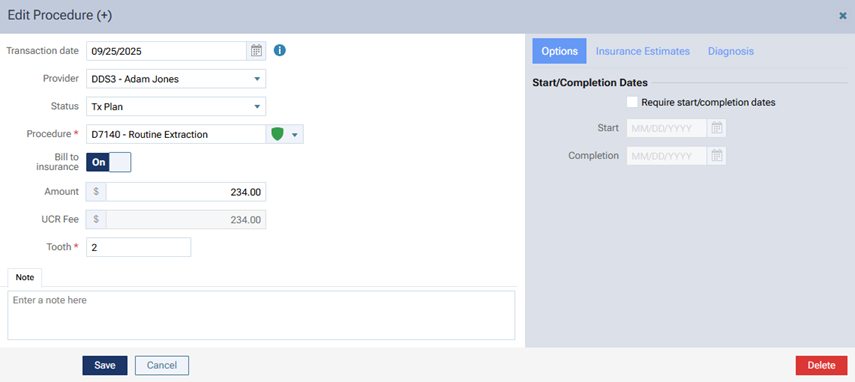Click the Amount input field
Image resolution: width=855 pixels, height=382 pixels.
click(x=186, y=192)
